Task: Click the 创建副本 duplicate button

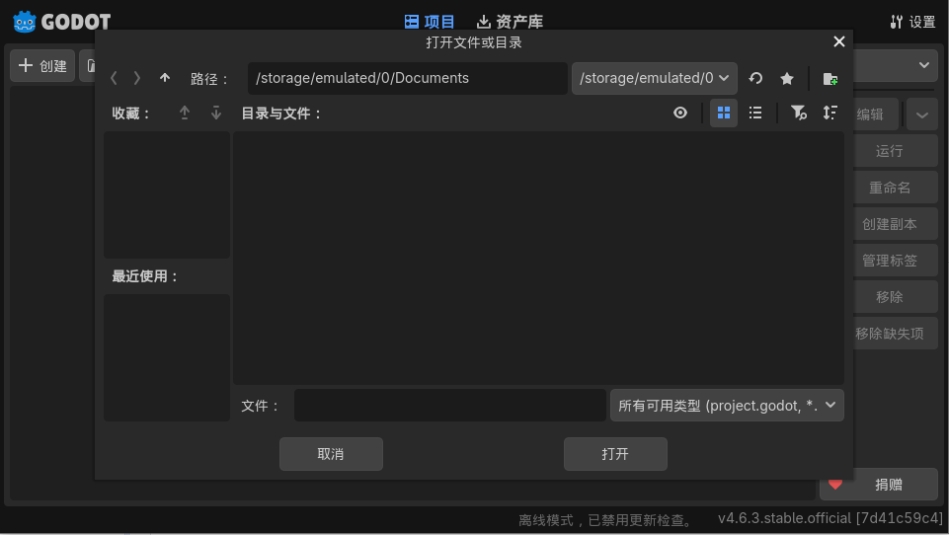Action: click(895, 224)
